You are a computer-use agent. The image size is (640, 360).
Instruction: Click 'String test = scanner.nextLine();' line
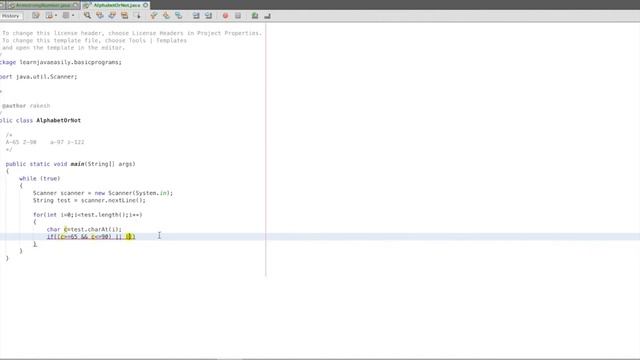point(89,200)
